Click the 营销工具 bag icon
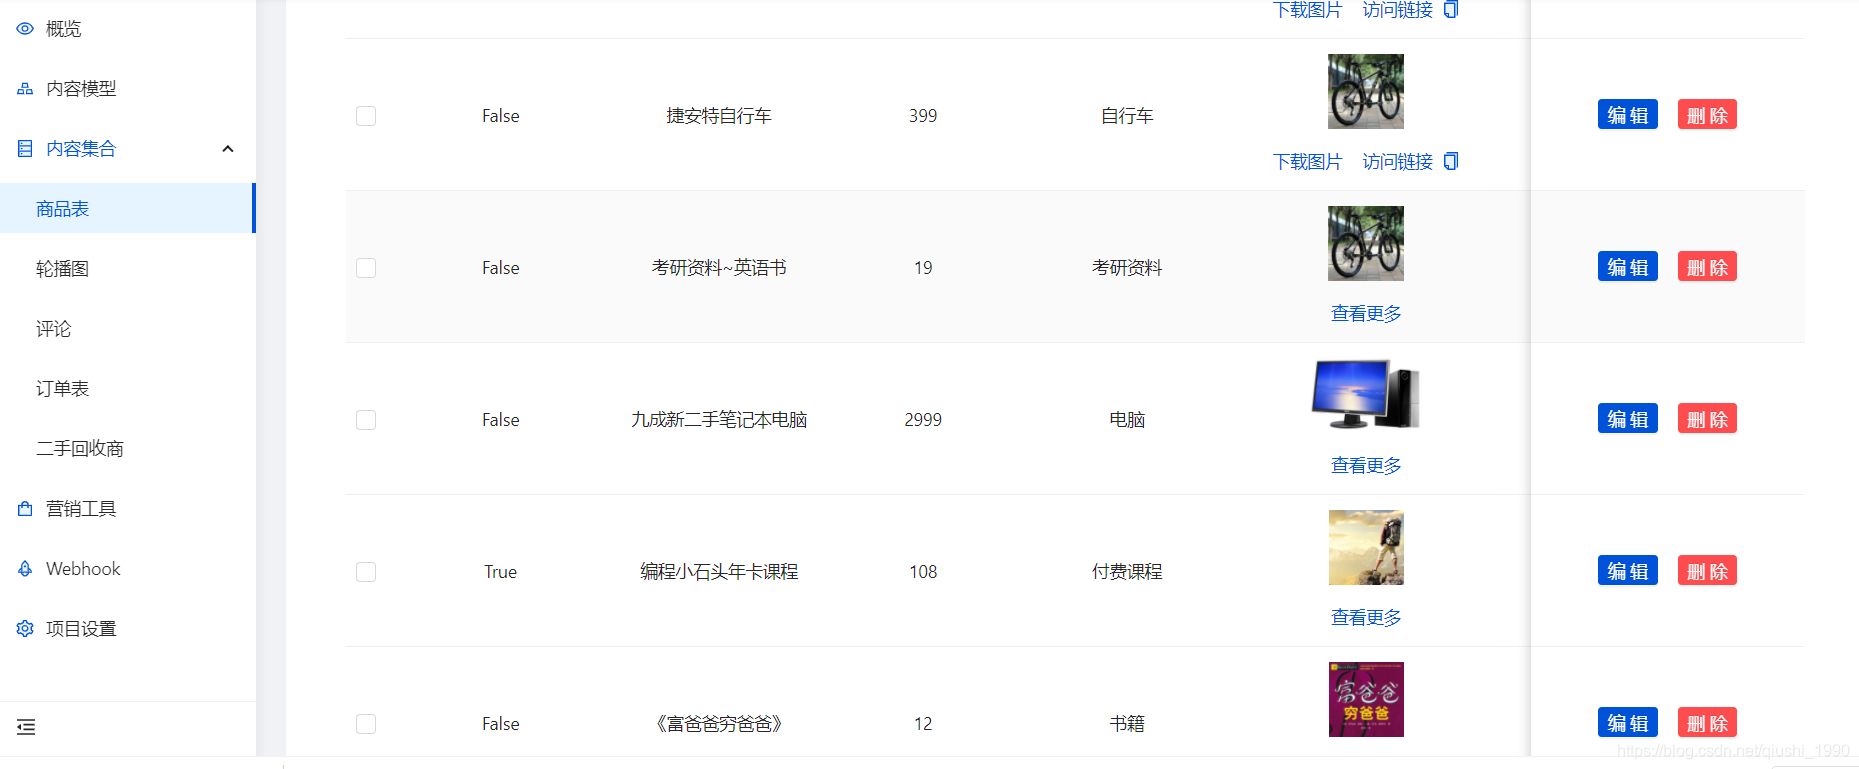Viewport: 1859px width, 769px height. (25, 509)
